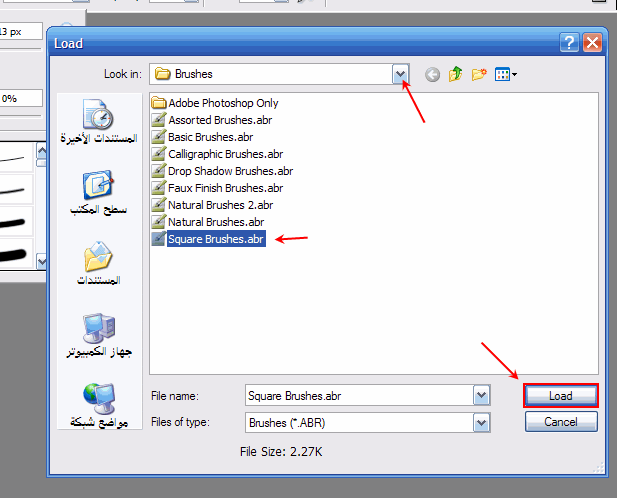Expand the Look in dropdown

pyautogui.click(x=400, y=74)
